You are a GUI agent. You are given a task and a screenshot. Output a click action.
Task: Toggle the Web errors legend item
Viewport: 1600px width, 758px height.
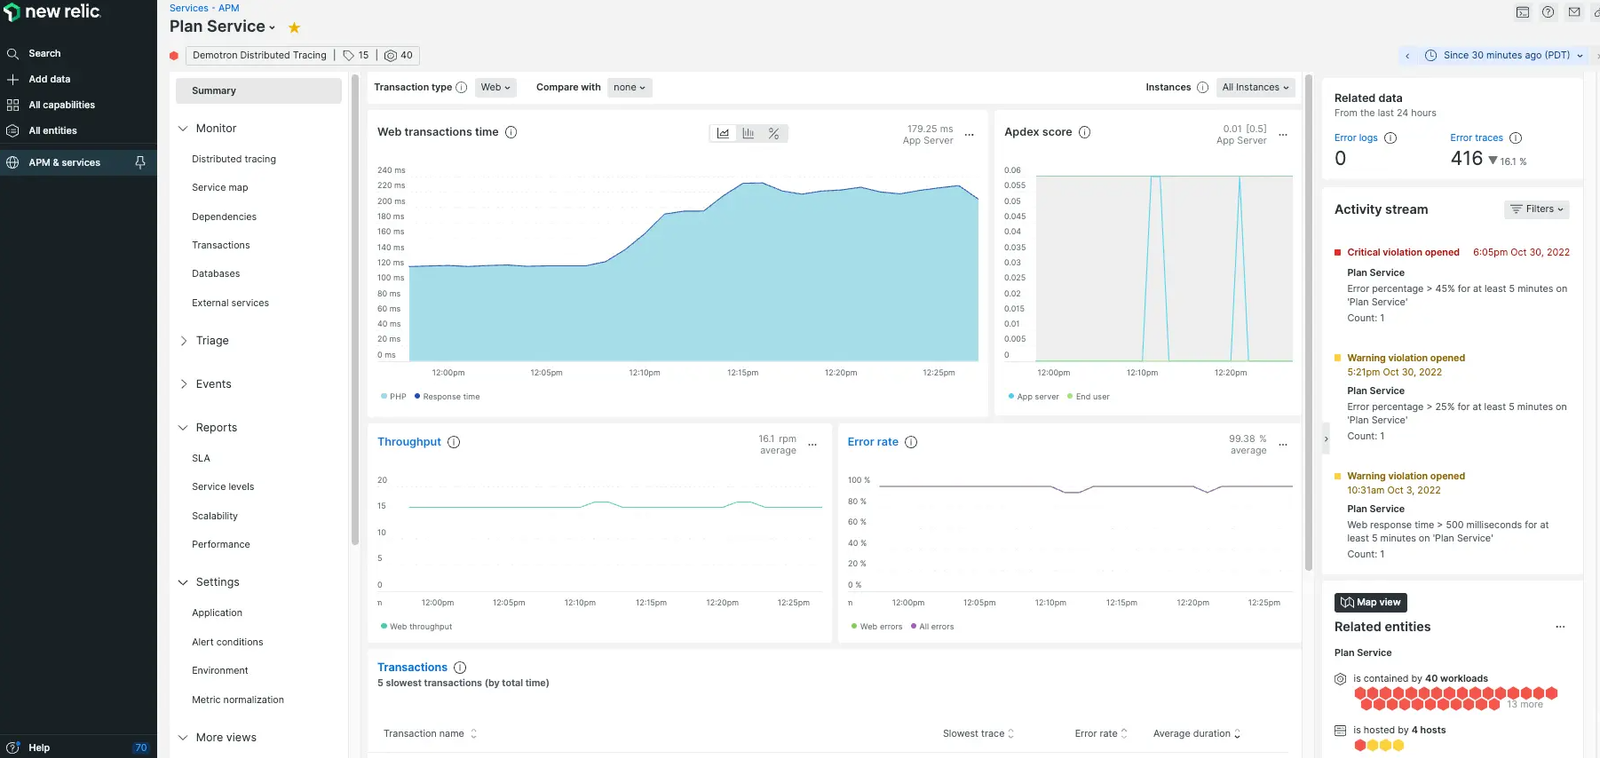tap(876, 627)
